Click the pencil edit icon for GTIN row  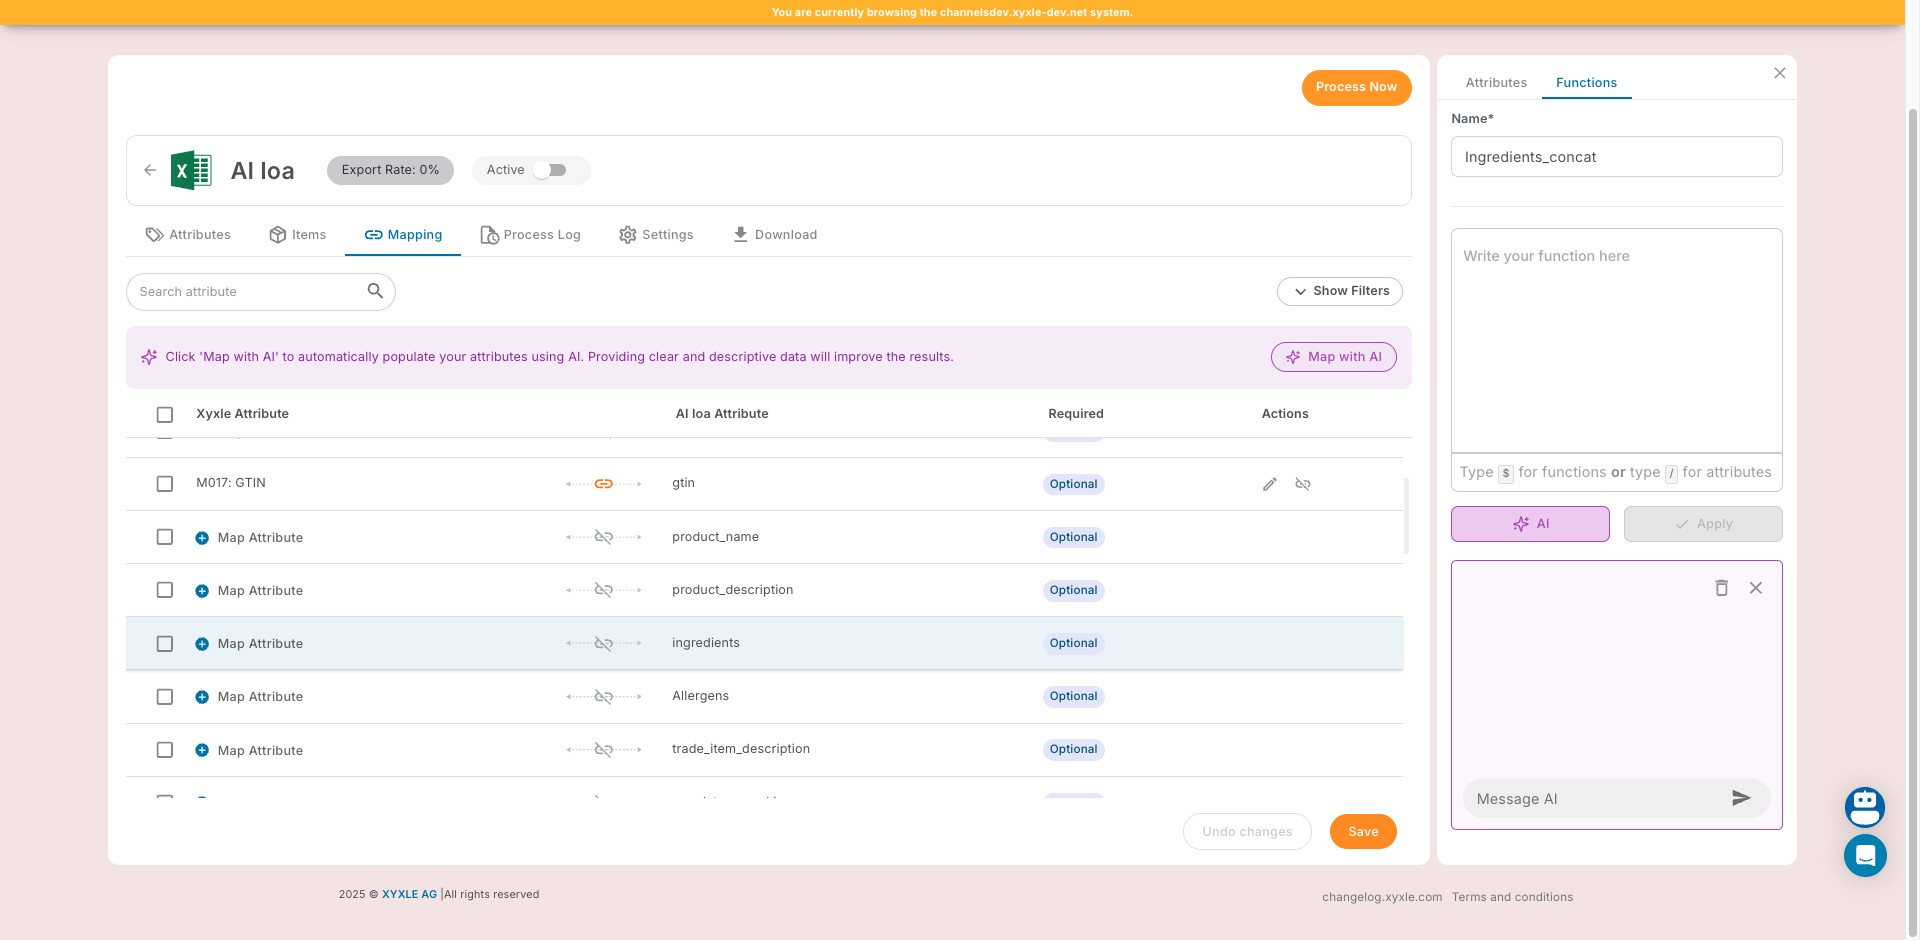1269,484
